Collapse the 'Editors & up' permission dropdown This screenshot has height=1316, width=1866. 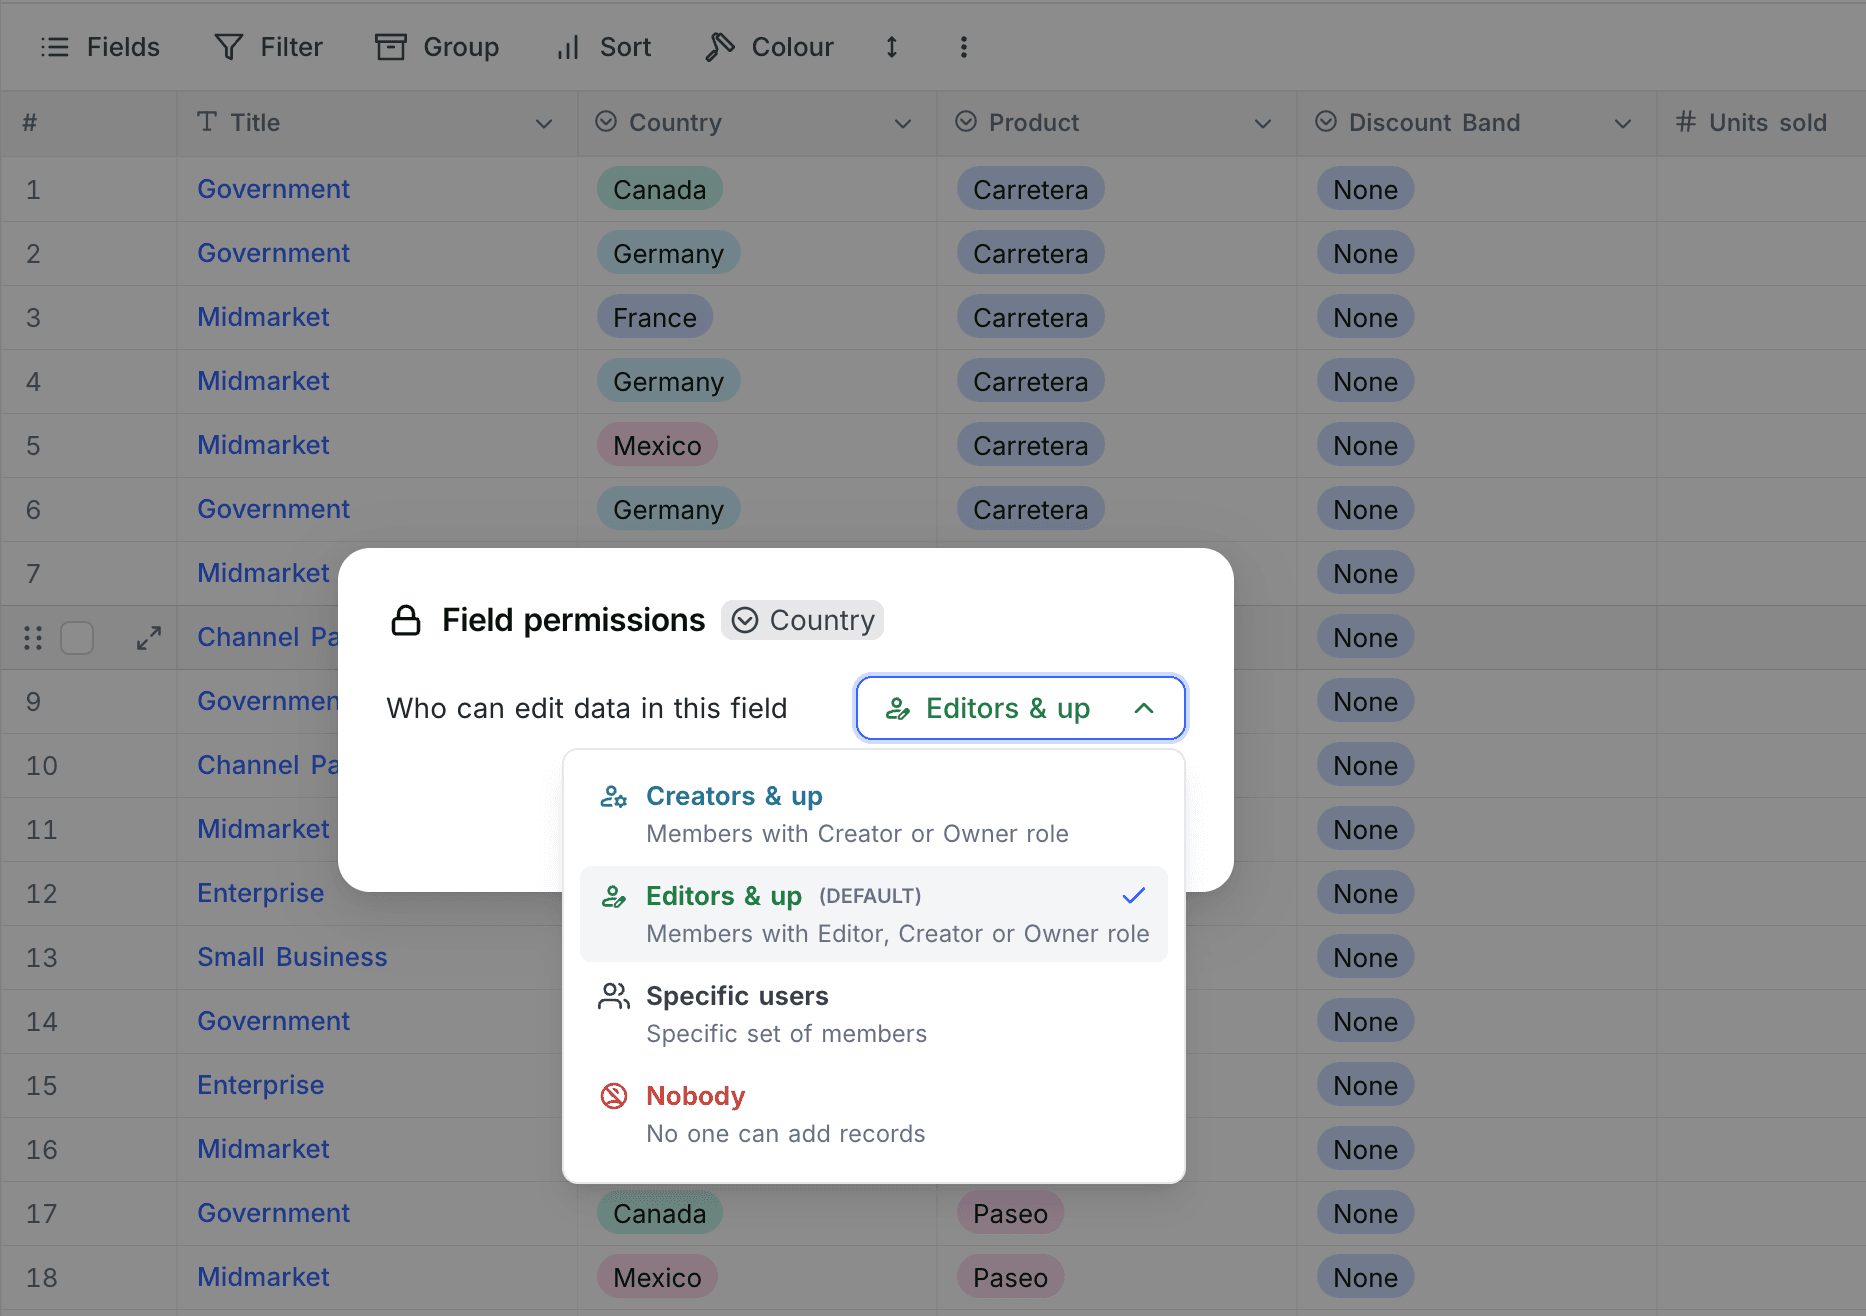coord(1019,707)
